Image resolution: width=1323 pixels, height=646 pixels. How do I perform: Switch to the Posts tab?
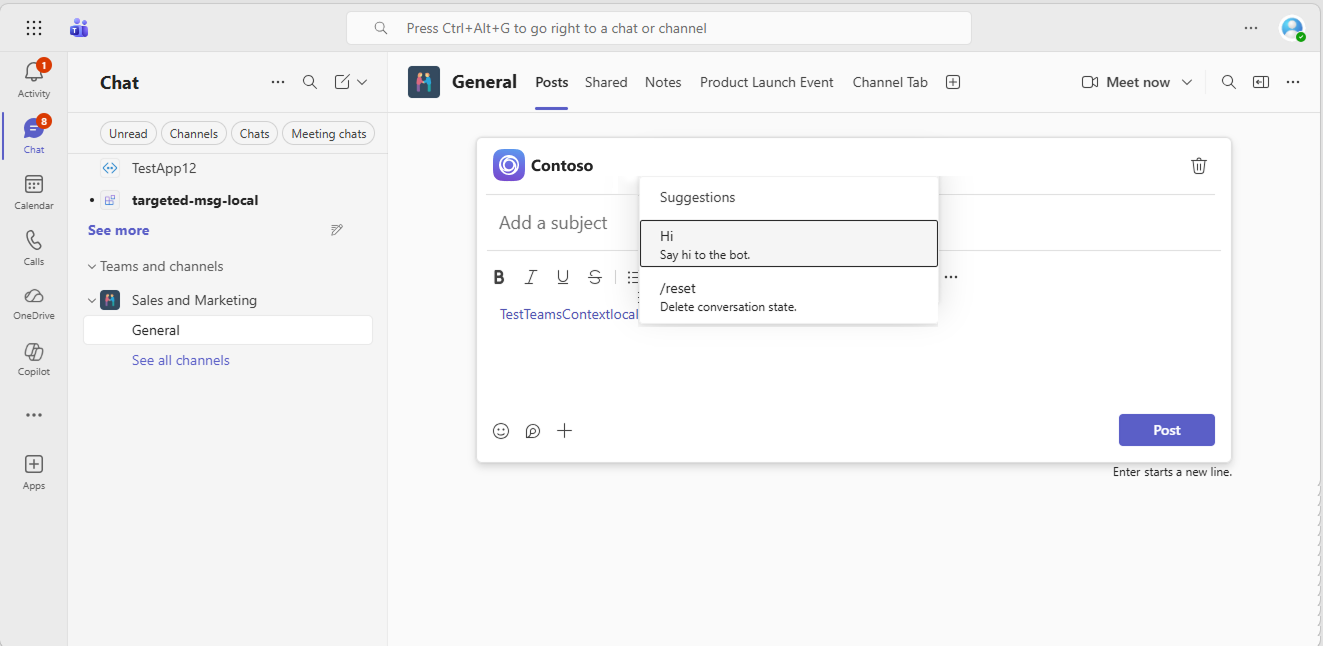(x=552, y=82)
